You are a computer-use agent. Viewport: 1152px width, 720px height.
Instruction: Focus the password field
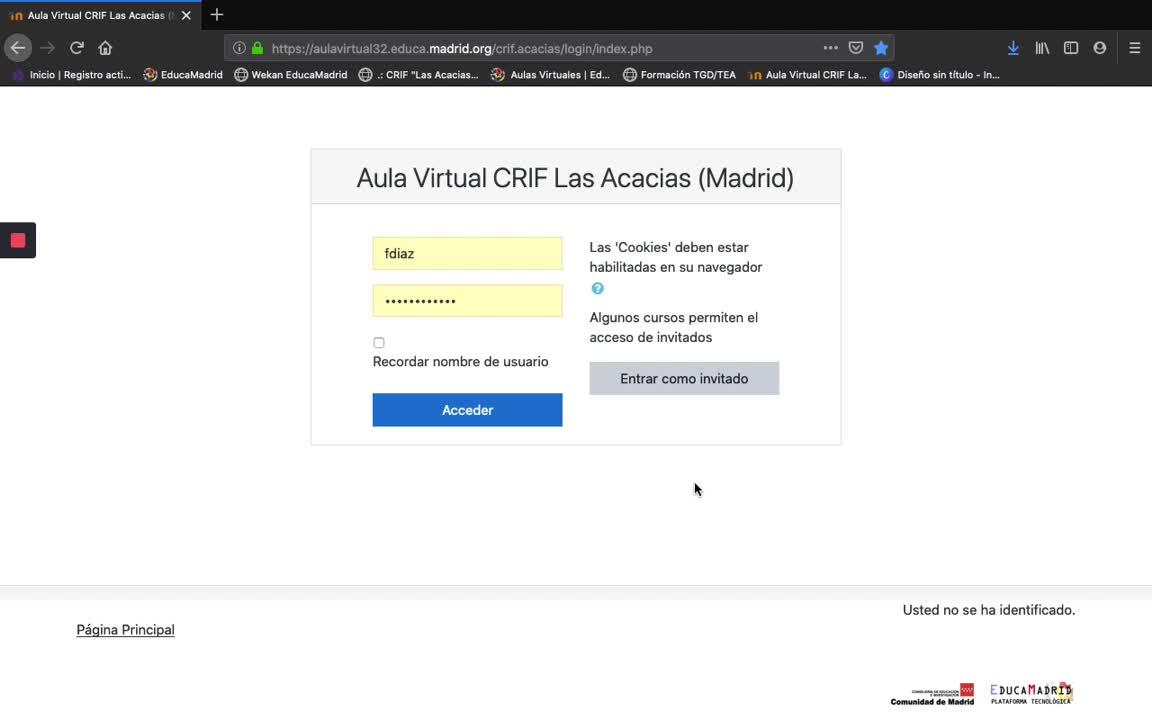[x=467, y=300]
